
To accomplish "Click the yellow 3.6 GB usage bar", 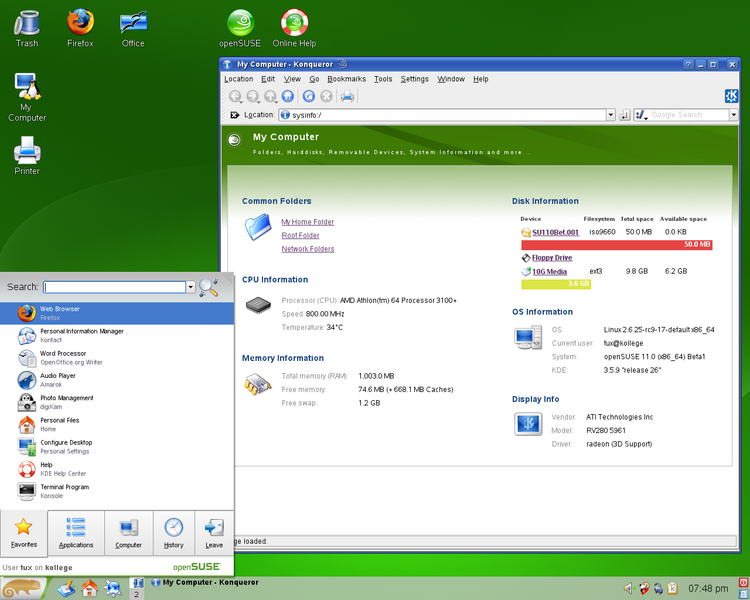I will point(556,284).
